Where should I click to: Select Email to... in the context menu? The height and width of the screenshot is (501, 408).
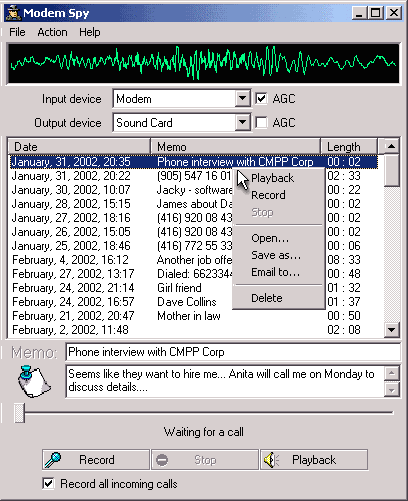pyautogui.click(x=276, y=272)
